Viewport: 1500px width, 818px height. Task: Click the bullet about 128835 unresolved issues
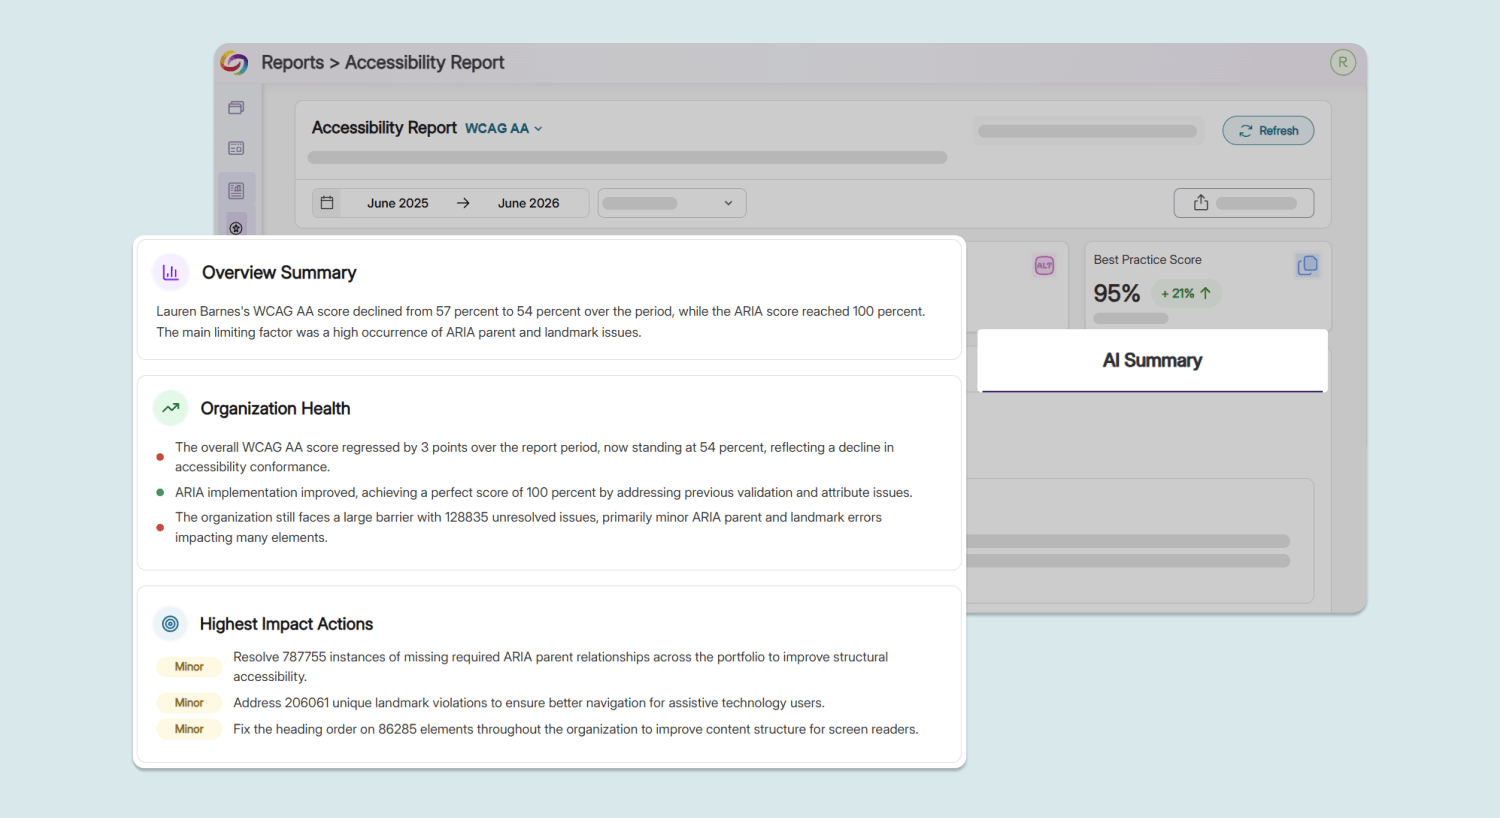528,527
